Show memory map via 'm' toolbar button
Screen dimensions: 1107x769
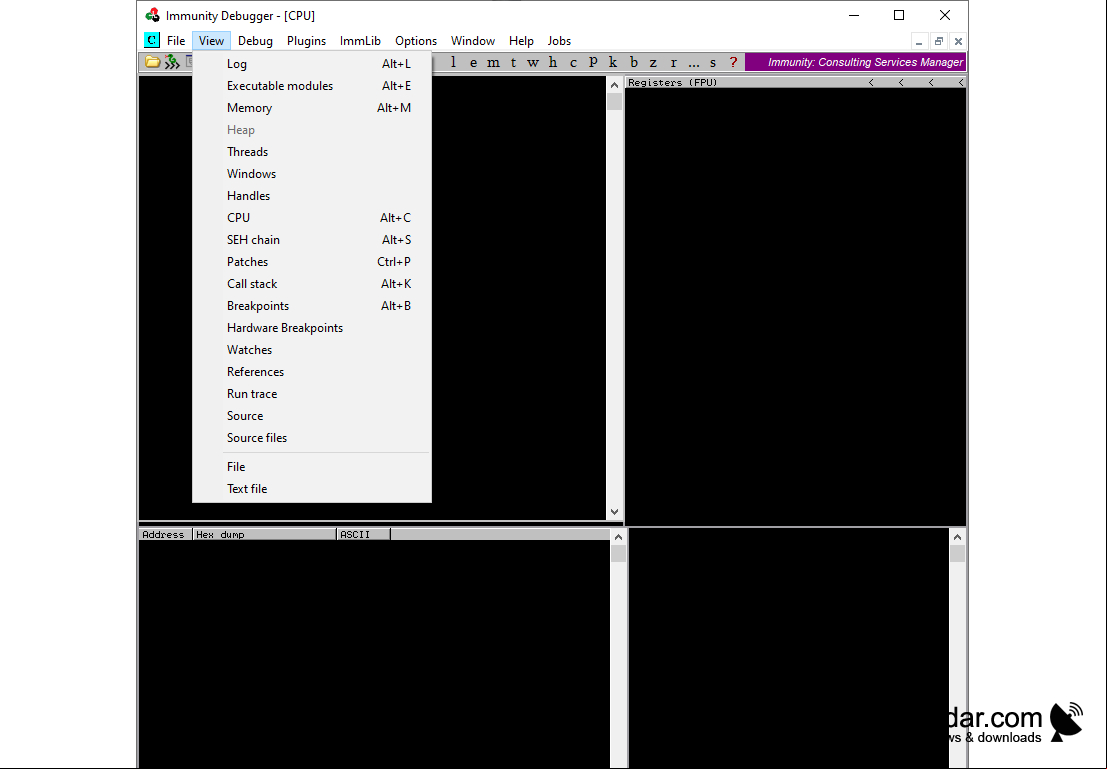click(493, 62)
